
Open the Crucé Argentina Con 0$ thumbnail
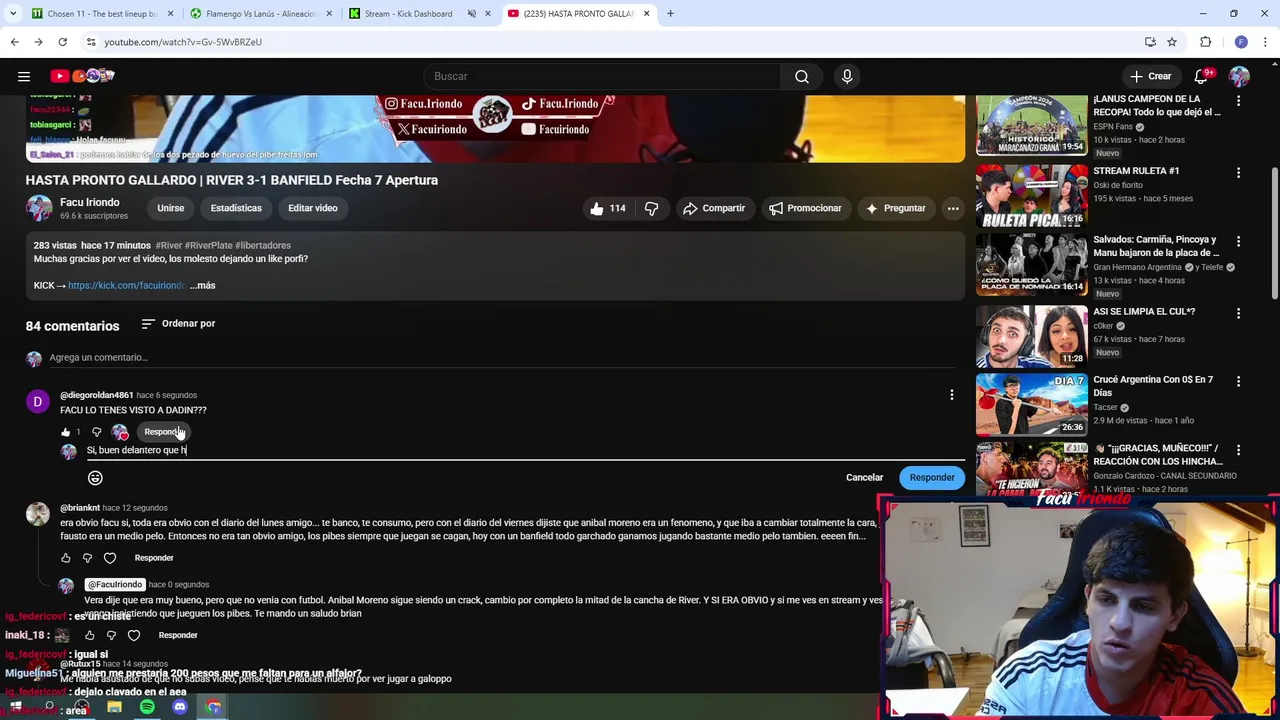click(x=1031, y=404)
